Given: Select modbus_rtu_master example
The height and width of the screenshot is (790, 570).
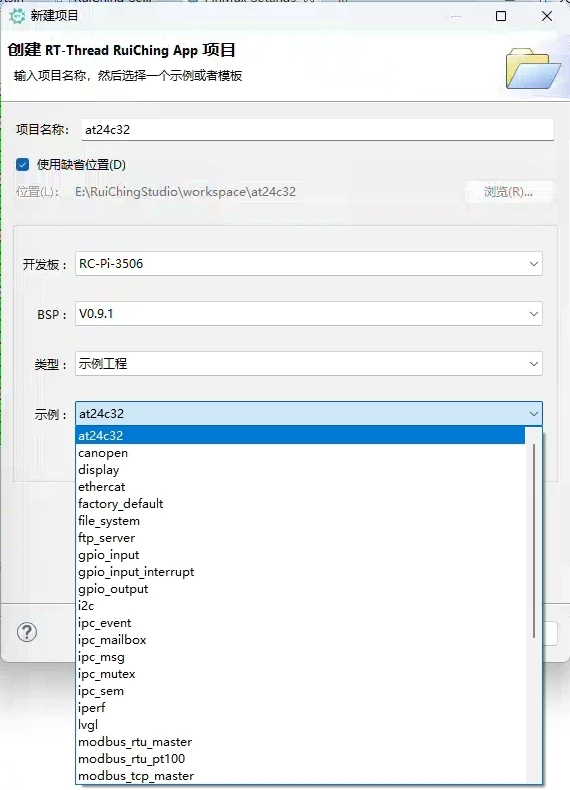Looking at the screenshot, I should tap(300, 742).
